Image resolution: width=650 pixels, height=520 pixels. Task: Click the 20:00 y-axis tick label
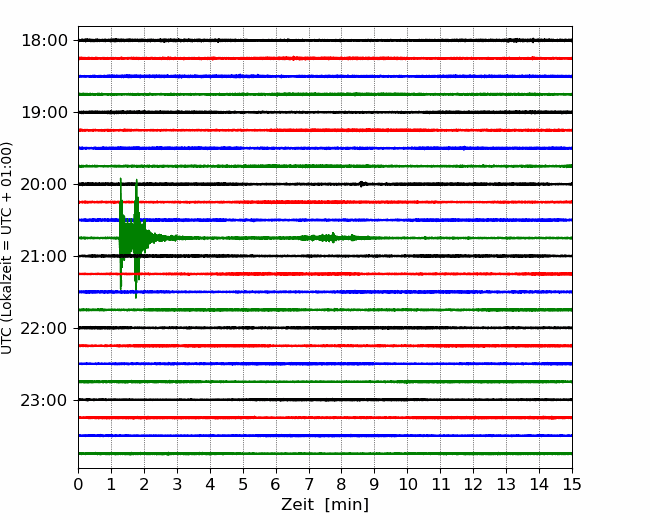pyautogui.click(x=43, y=184)
